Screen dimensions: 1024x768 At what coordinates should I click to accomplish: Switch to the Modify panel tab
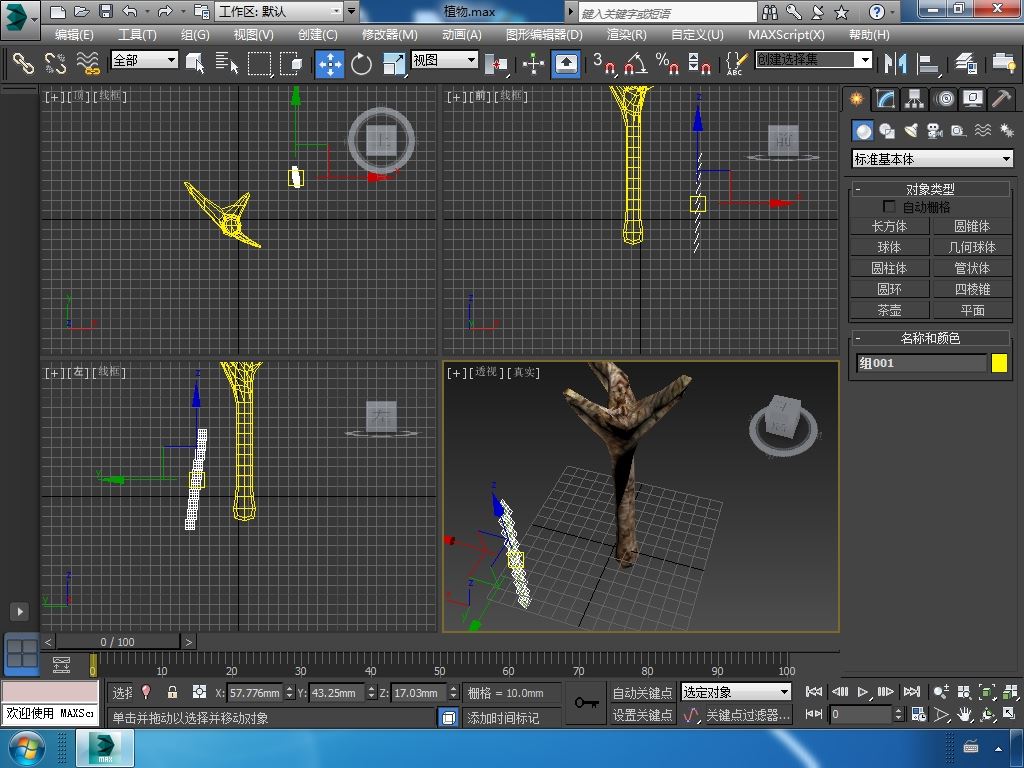[x=885, y=99]
